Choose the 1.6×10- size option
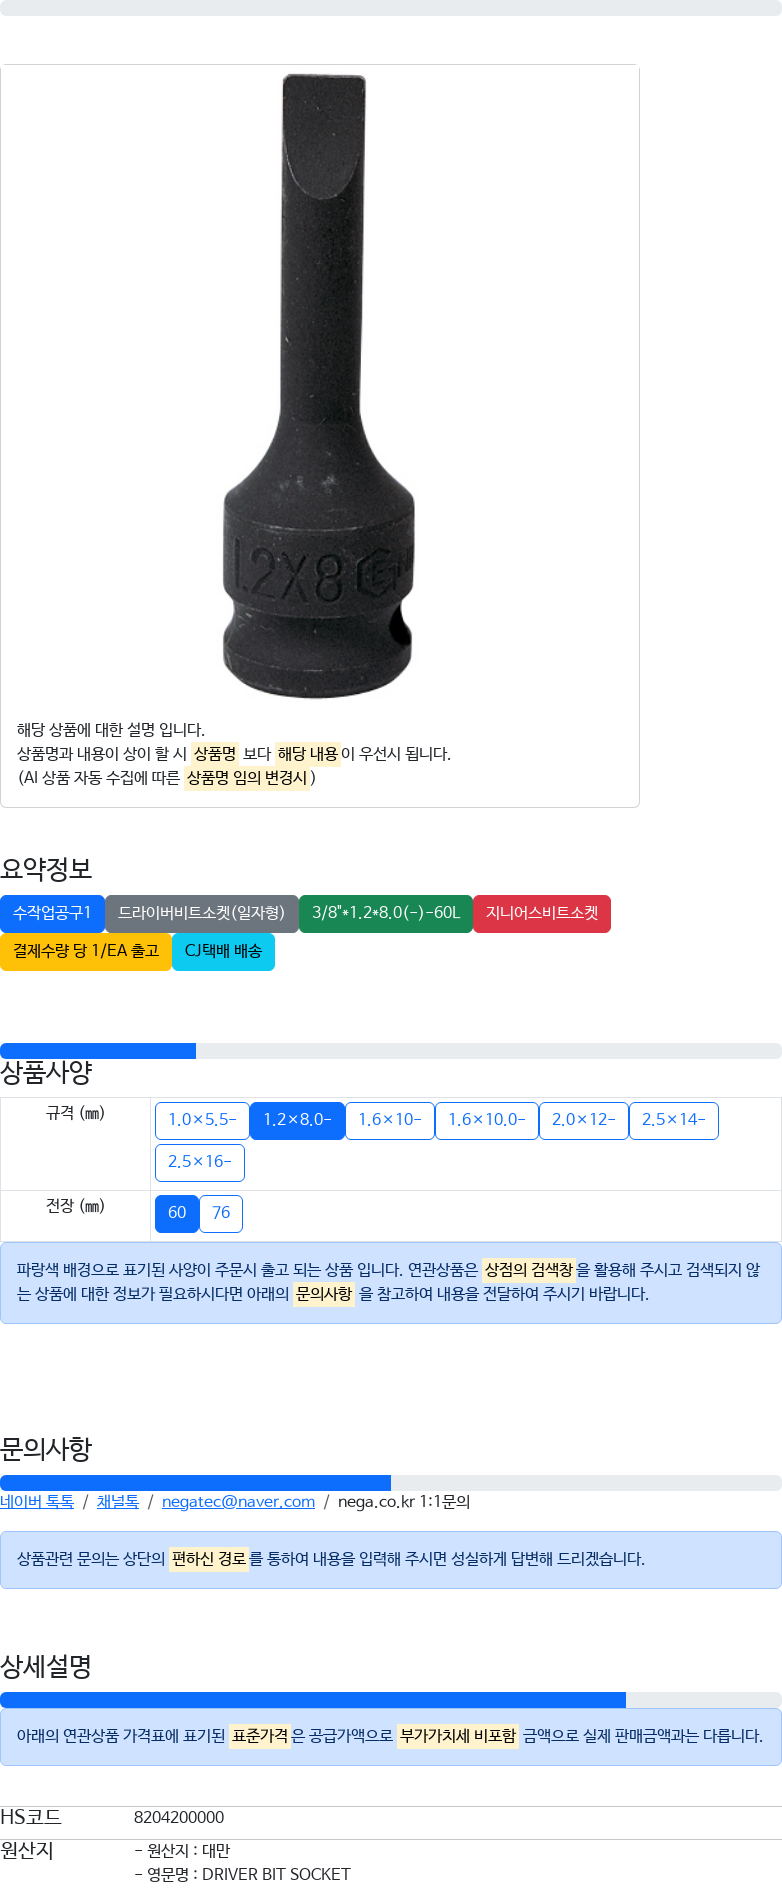The width and height of the screenshot is (782, 1888). click(390, 1120)
